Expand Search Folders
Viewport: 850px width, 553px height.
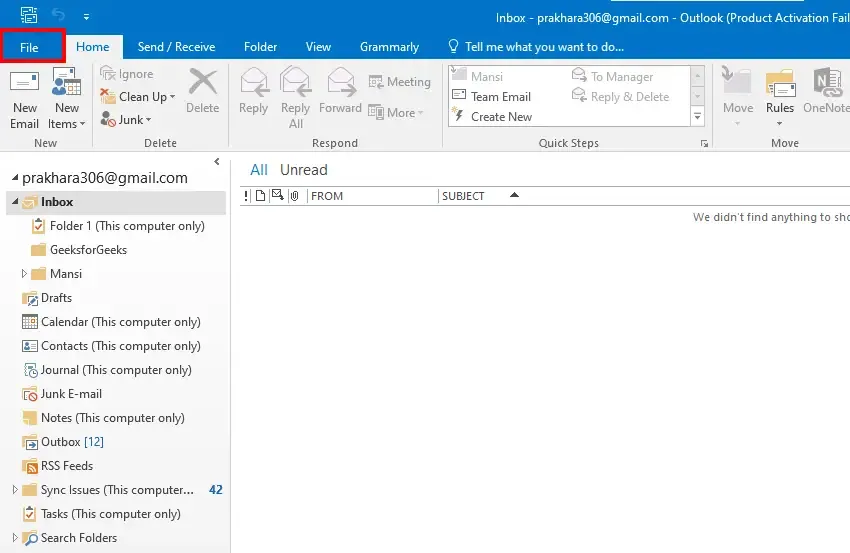(x=15, y=538)
